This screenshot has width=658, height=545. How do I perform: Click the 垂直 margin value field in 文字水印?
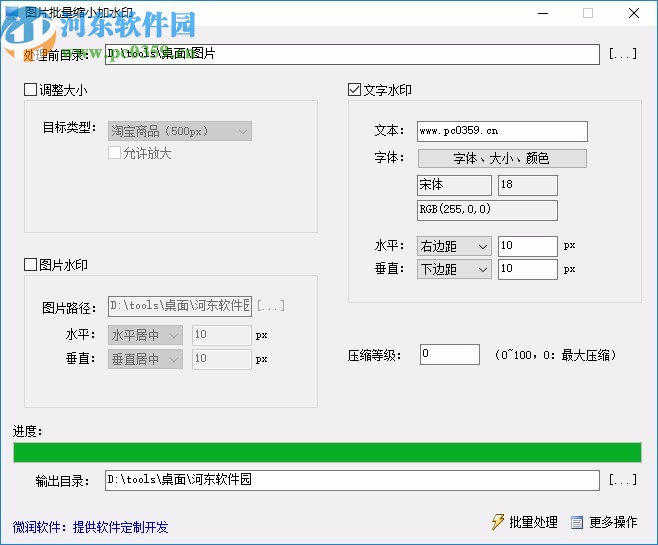coord(527,269)
